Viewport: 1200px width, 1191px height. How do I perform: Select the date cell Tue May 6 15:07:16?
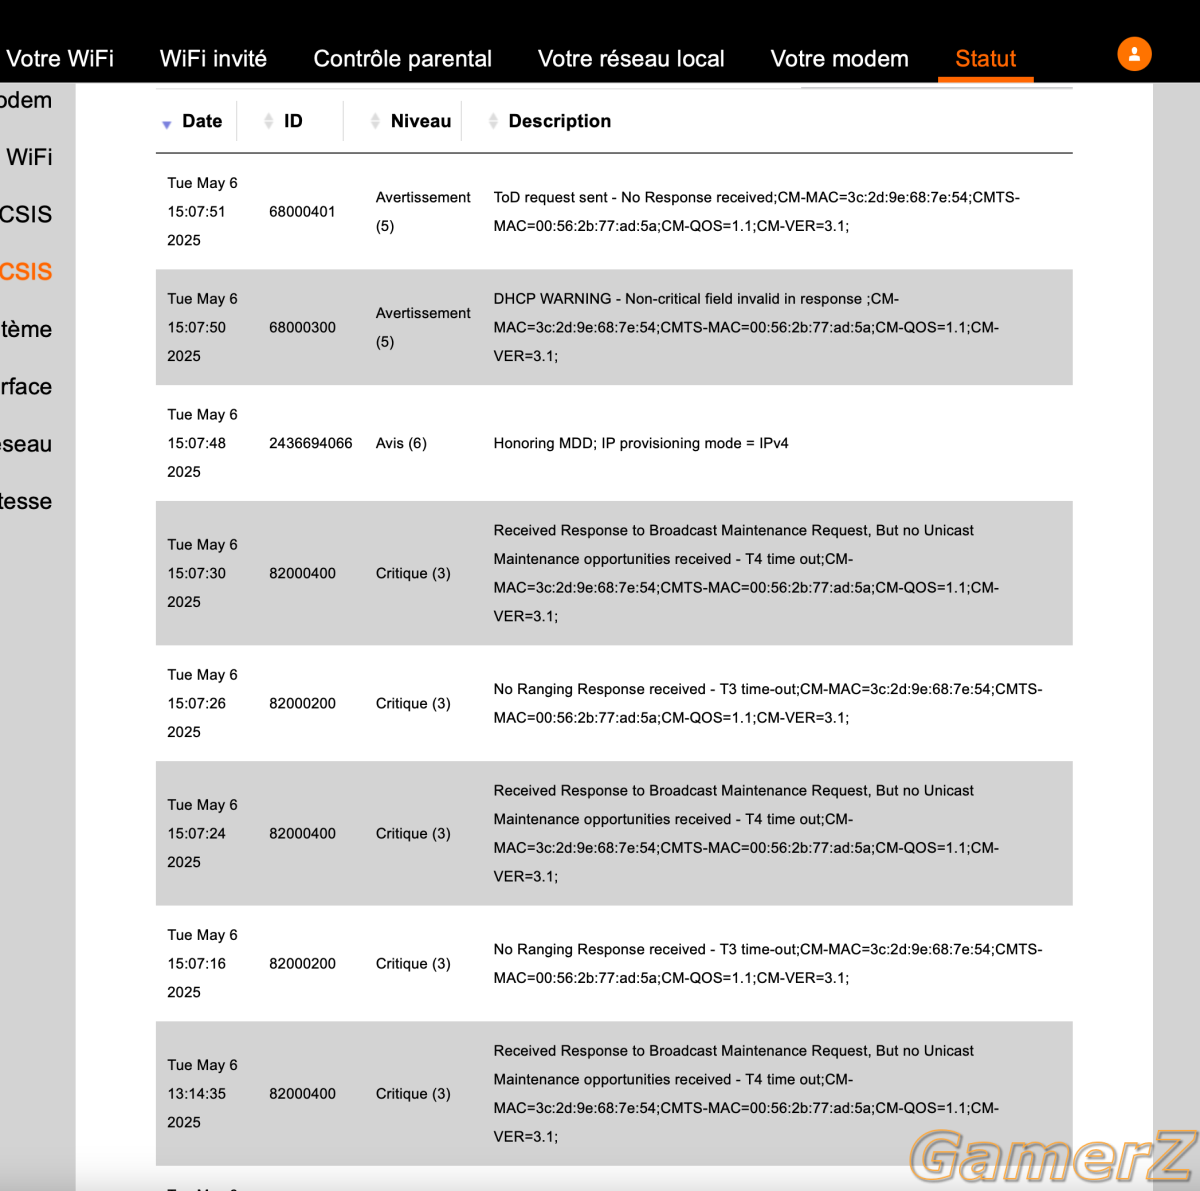[203, 963]
